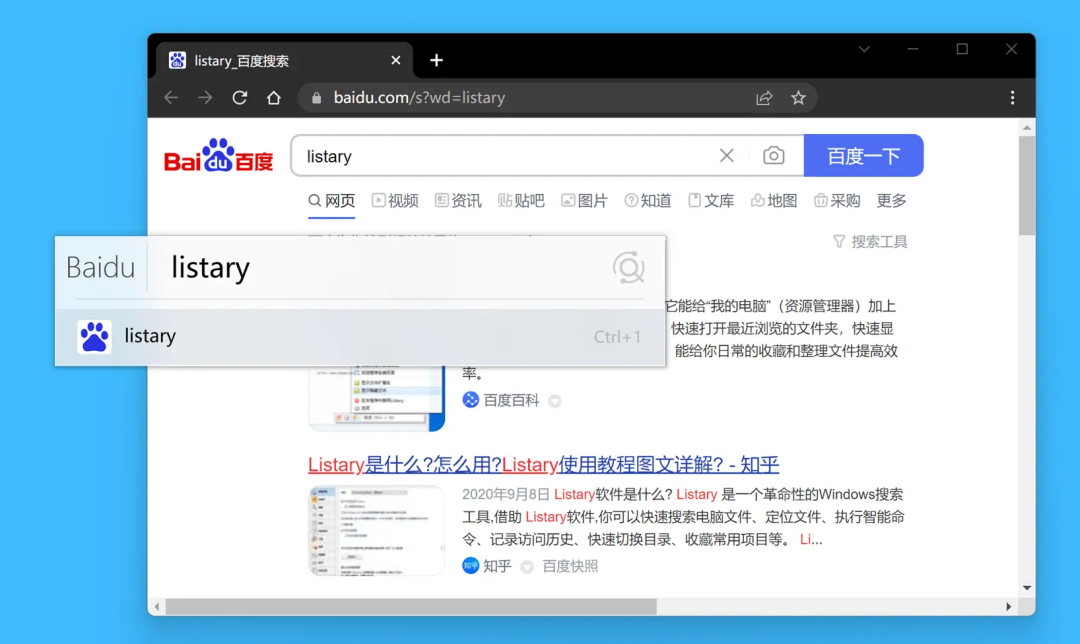
Task: Switch to the 图片 search tab
Action: [585, 200]
